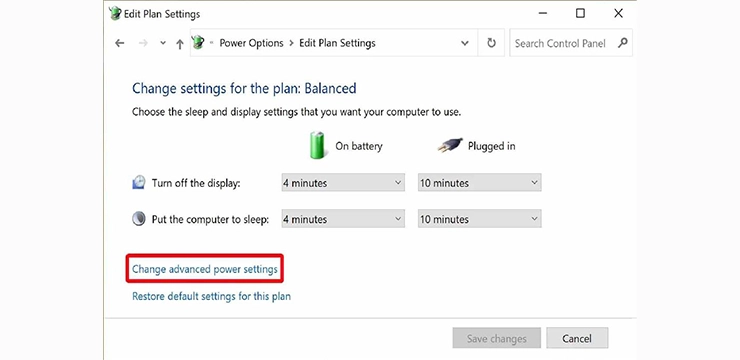Click the Save changes button
The height and width of the screenshot is (360, 740).
496,338
